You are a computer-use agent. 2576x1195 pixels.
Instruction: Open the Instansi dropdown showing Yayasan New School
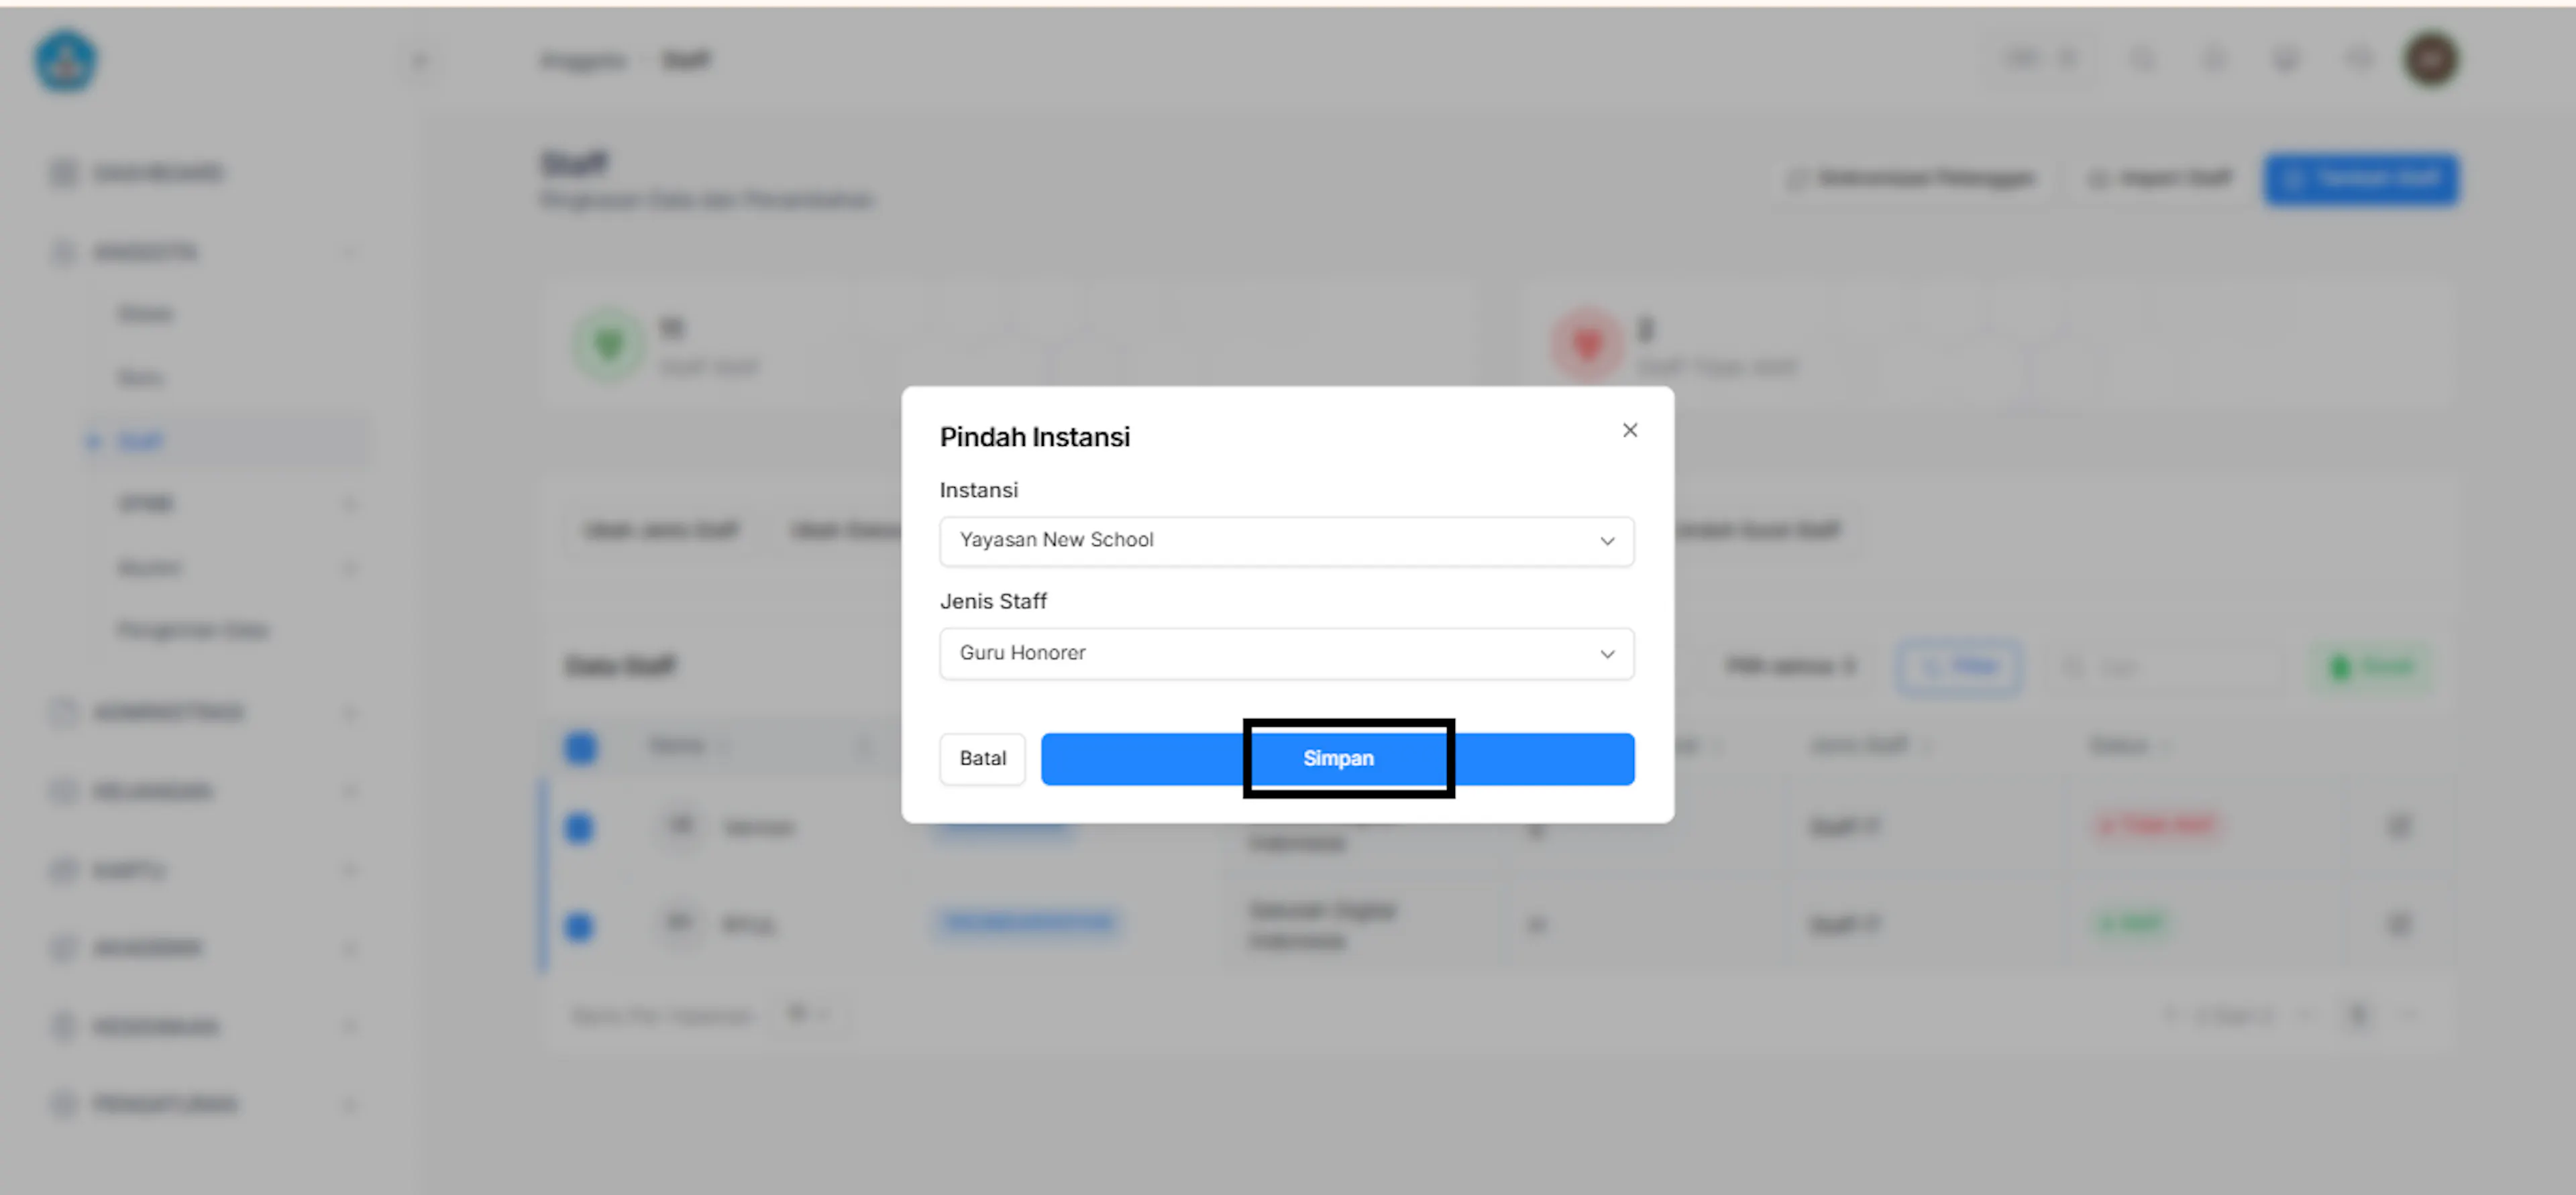1287,541
